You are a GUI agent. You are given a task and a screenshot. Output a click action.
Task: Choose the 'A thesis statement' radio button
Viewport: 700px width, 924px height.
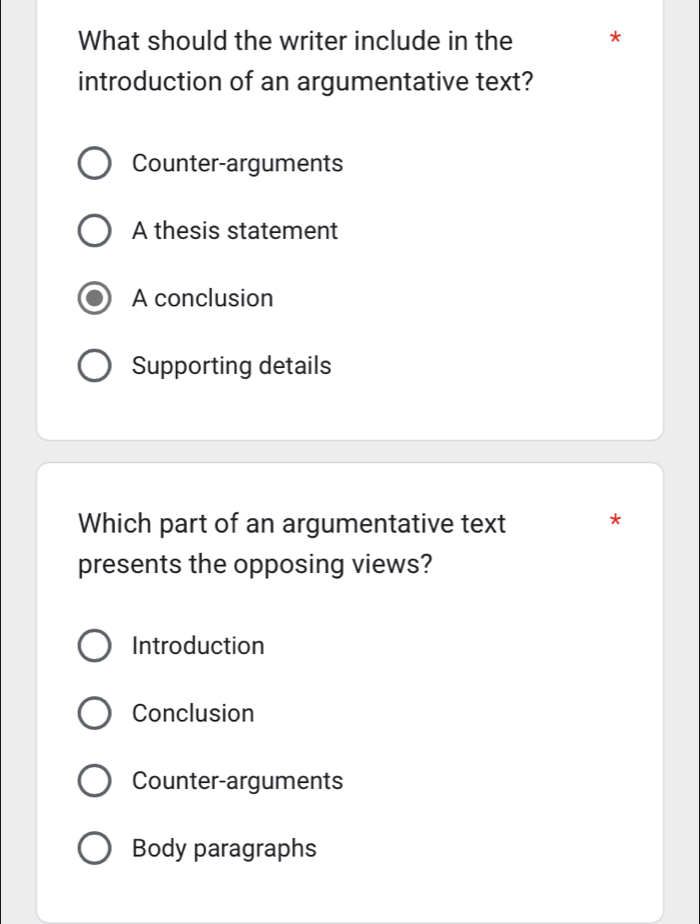pyautogui.click(x=95, y=232)
